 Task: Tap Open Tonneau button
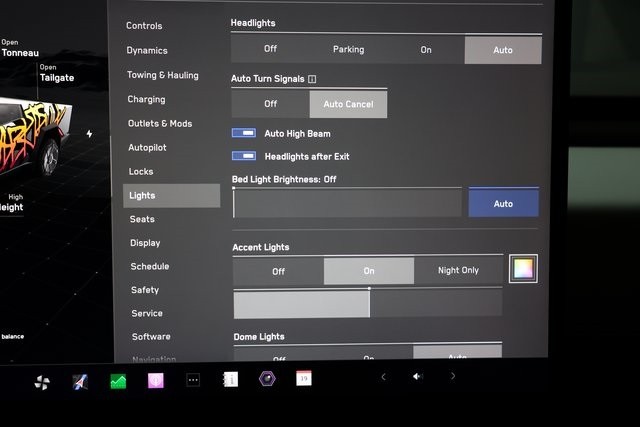click(x=20, y=48)
